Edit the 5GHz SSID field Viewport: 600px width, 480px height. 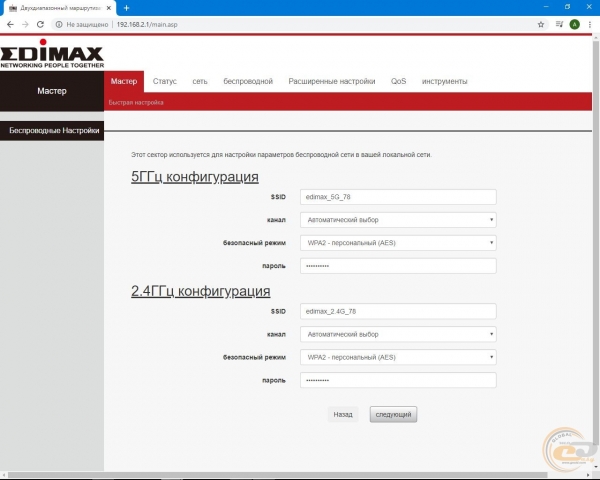[x=398, y=197]
